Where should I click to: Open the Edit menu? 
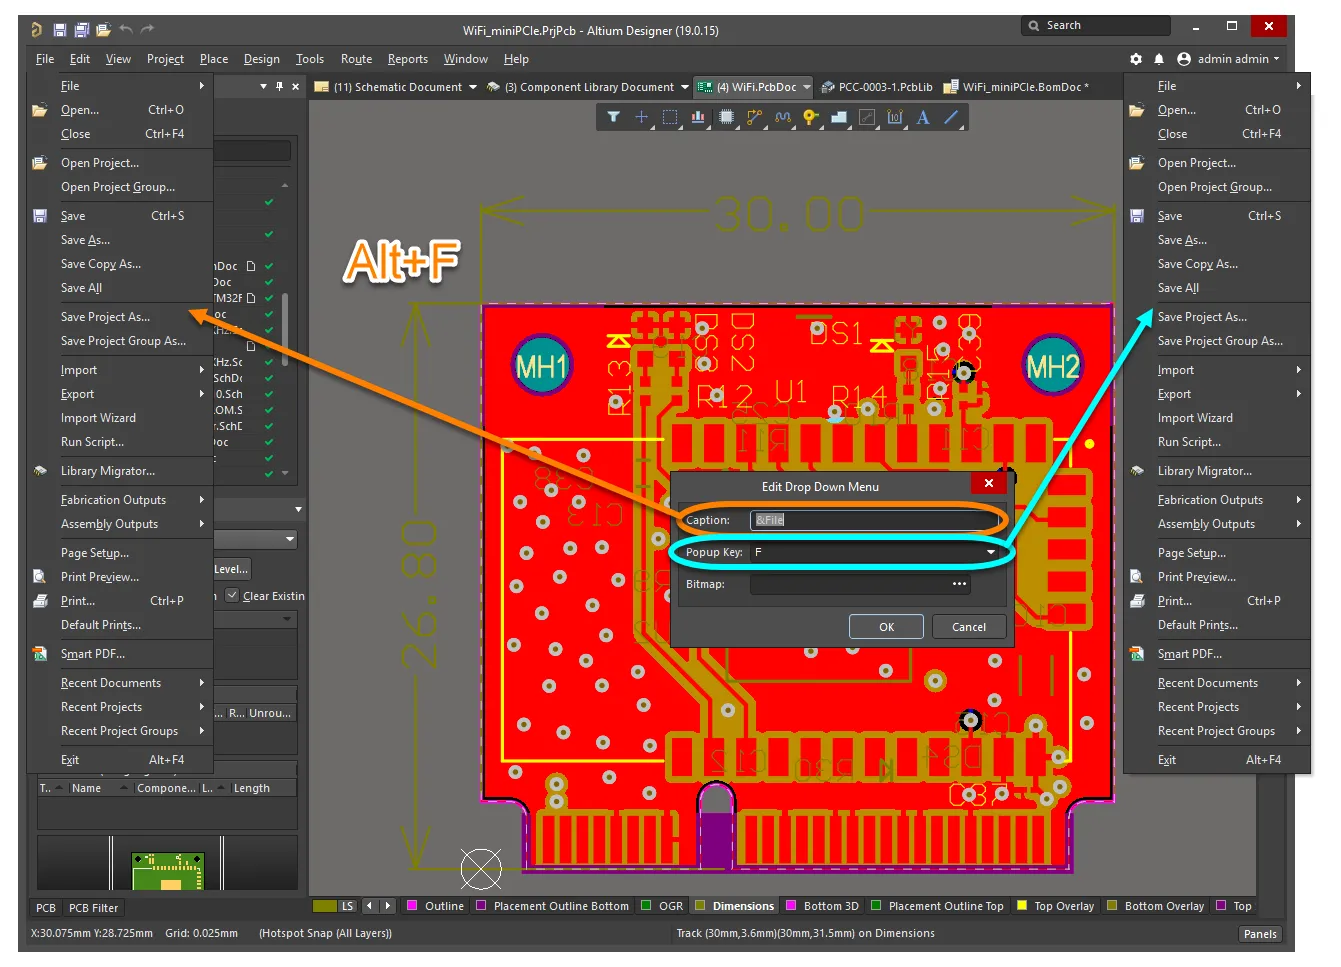[x=80, y=59]
